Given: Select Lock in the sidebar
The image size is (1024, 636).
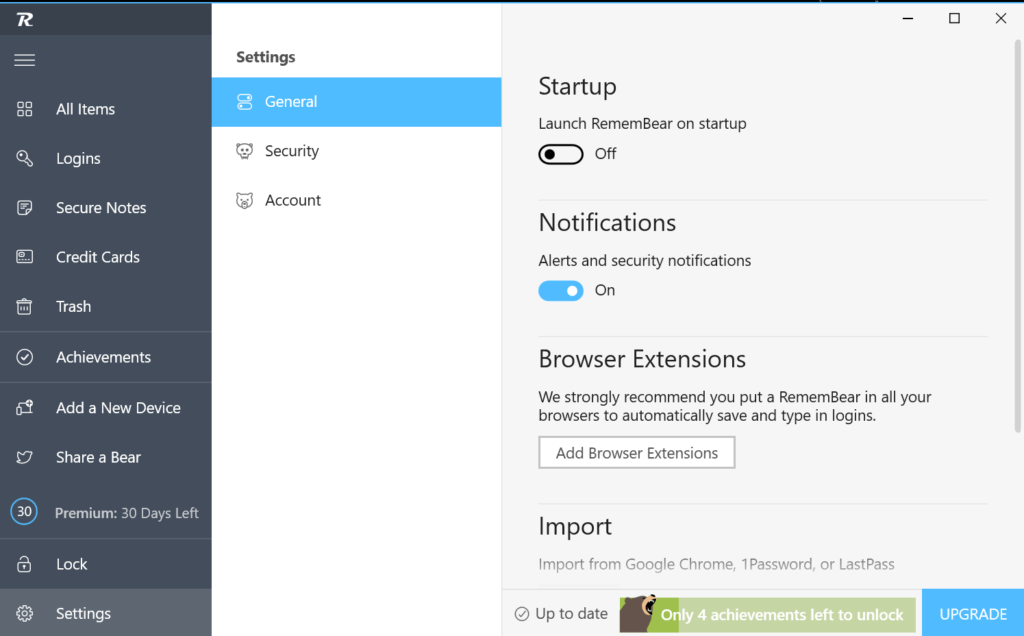Looking at the screenshot, I should click(106, 564).
